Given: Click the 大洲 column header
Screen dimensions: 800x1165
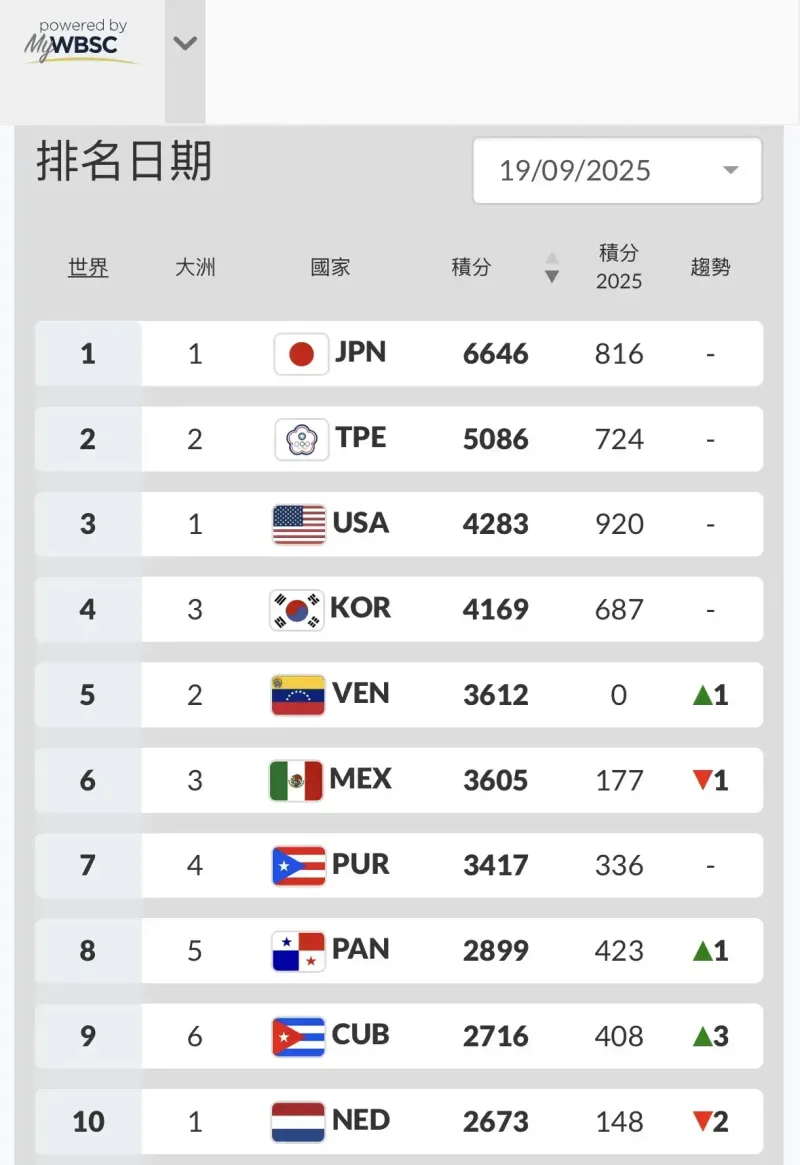Looking at the screenshot, I should click(x=195, y=268).
